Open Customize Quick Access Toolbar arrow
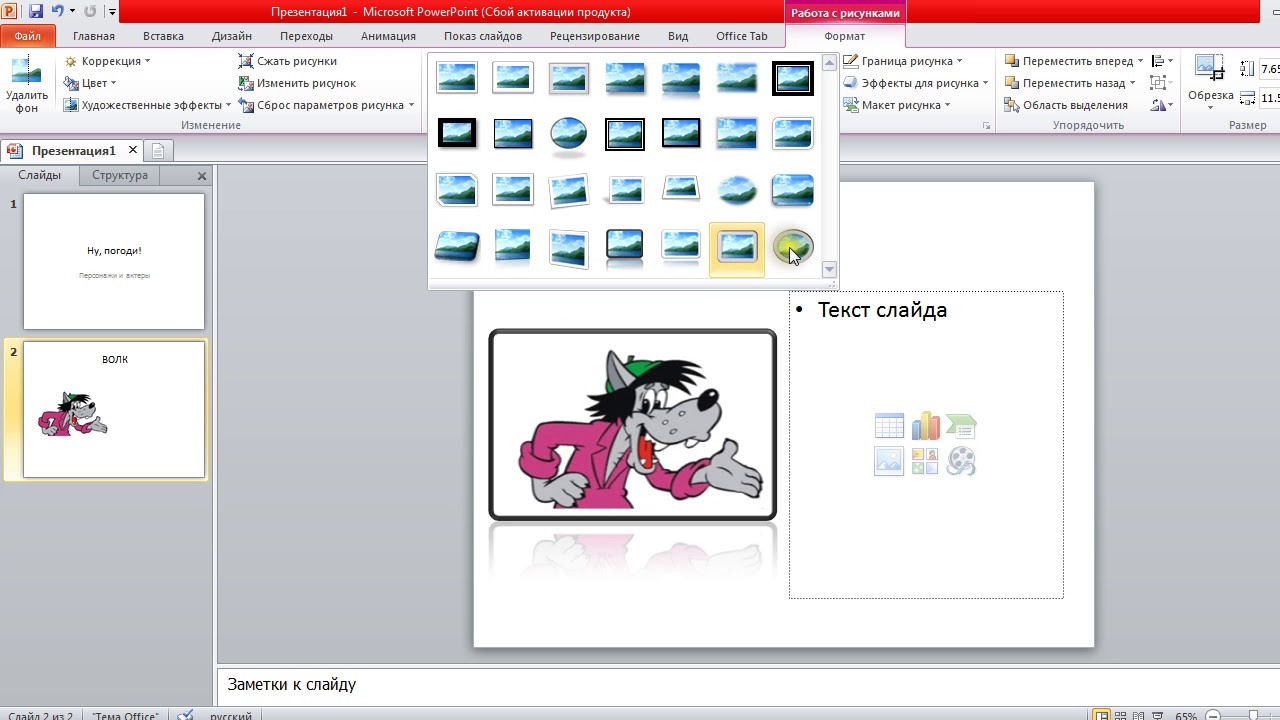The width and height of the screenshot is (1280, 720). 112,12
